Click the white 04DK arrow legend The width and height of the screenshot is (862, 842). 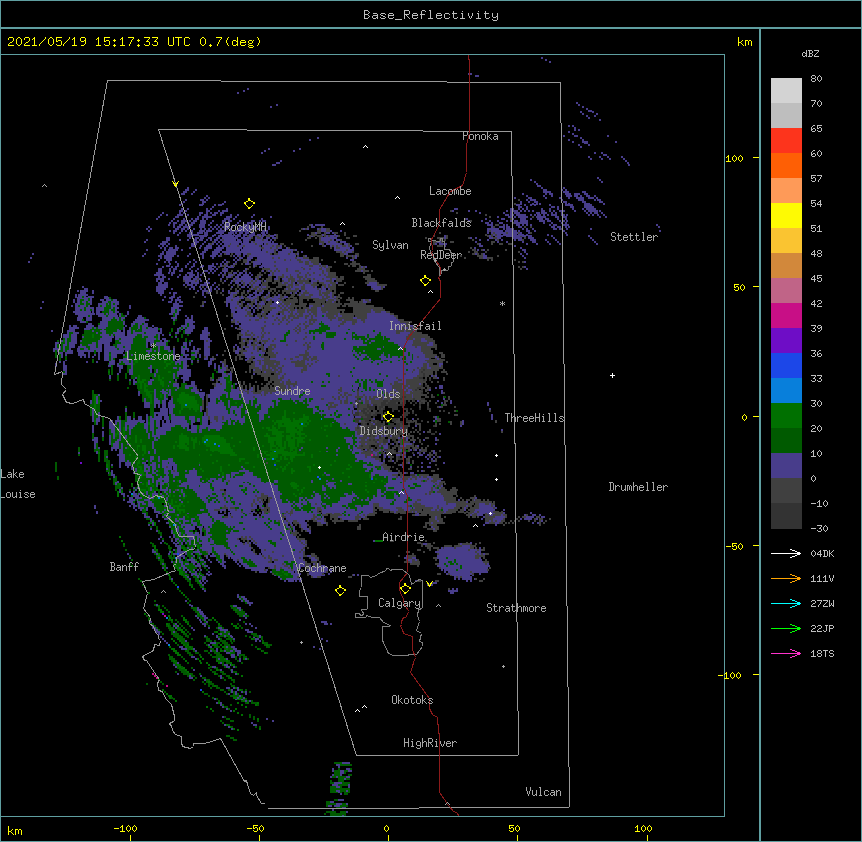(x=786, y=553)
